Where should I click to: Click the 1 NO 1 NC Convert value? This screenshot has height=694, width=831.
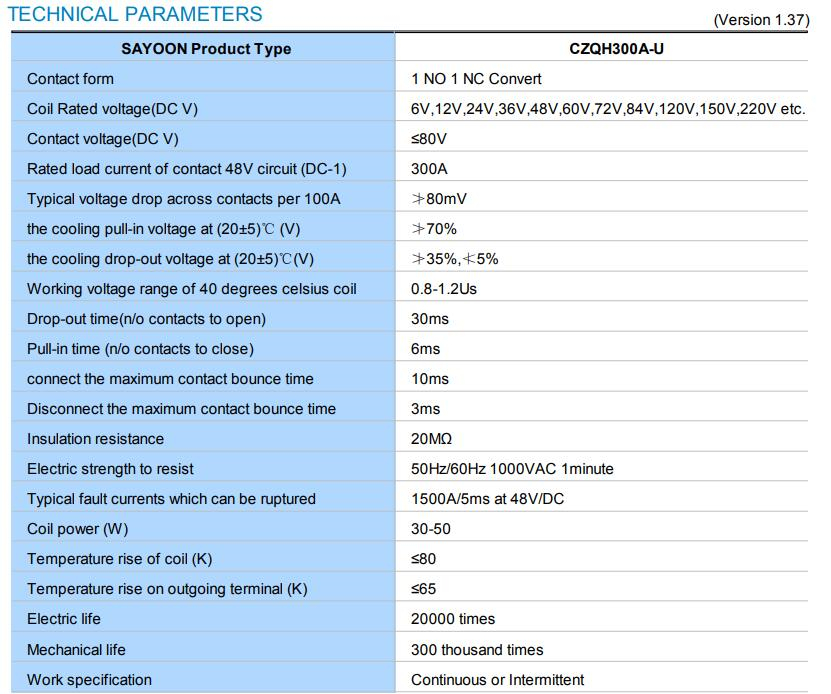(x=476, y=79)
